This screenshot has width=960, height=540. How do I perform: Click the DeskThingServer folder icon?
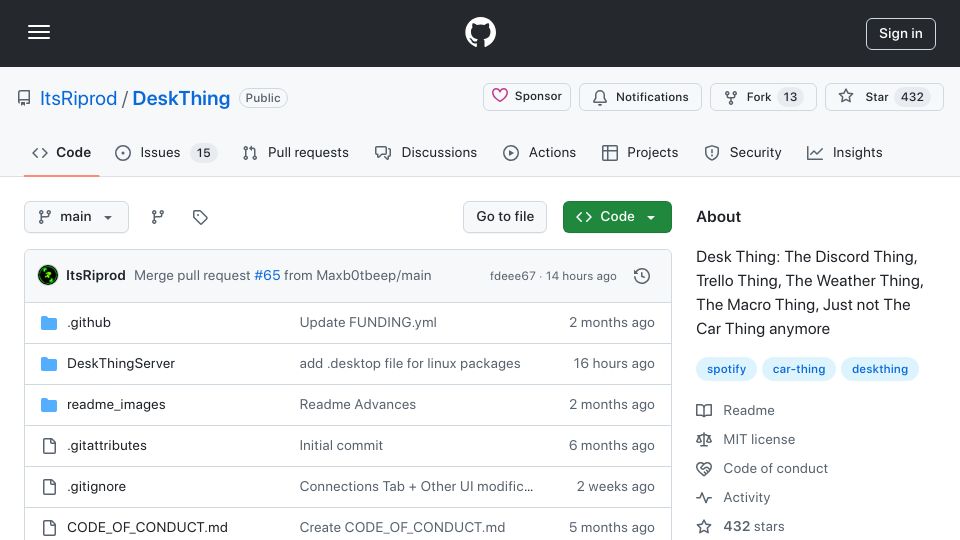click(49, 364)
